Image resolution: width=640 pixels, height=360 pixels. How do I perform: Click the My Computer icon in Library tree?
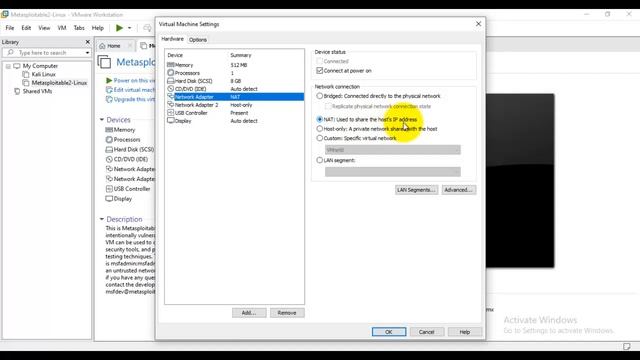(17, 66)
